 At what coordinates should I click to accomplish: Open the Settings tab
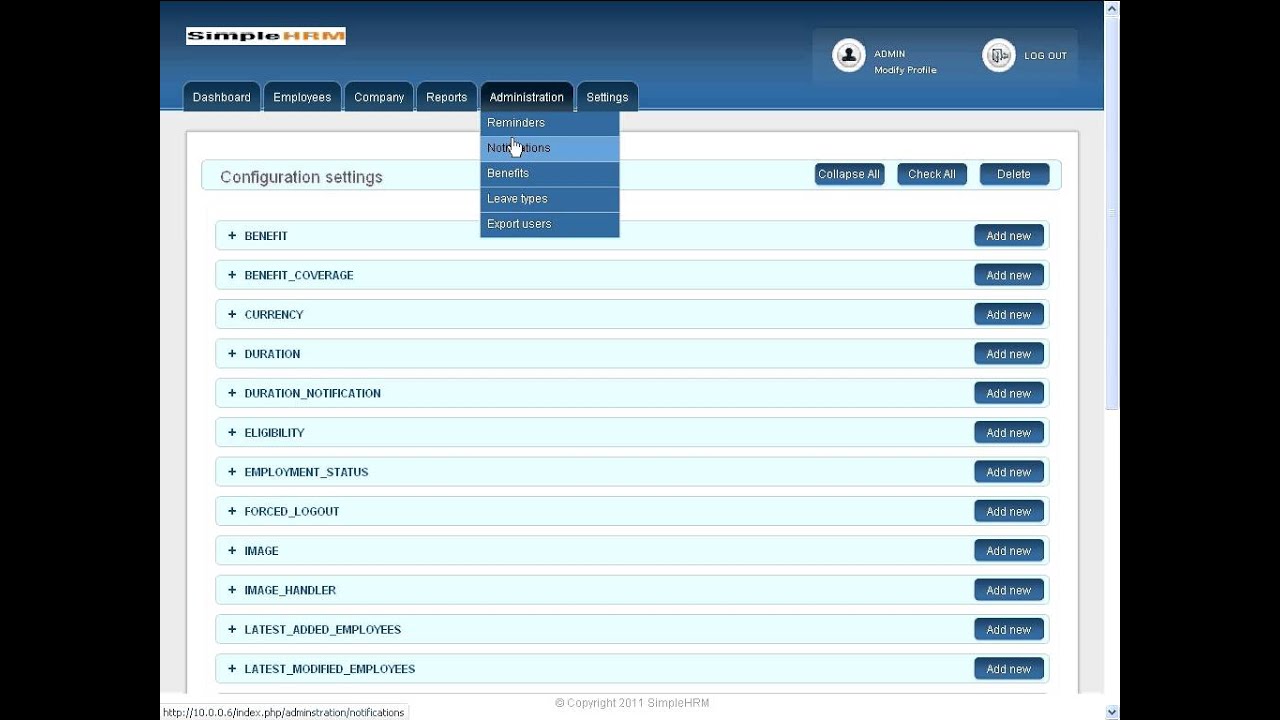607,97
